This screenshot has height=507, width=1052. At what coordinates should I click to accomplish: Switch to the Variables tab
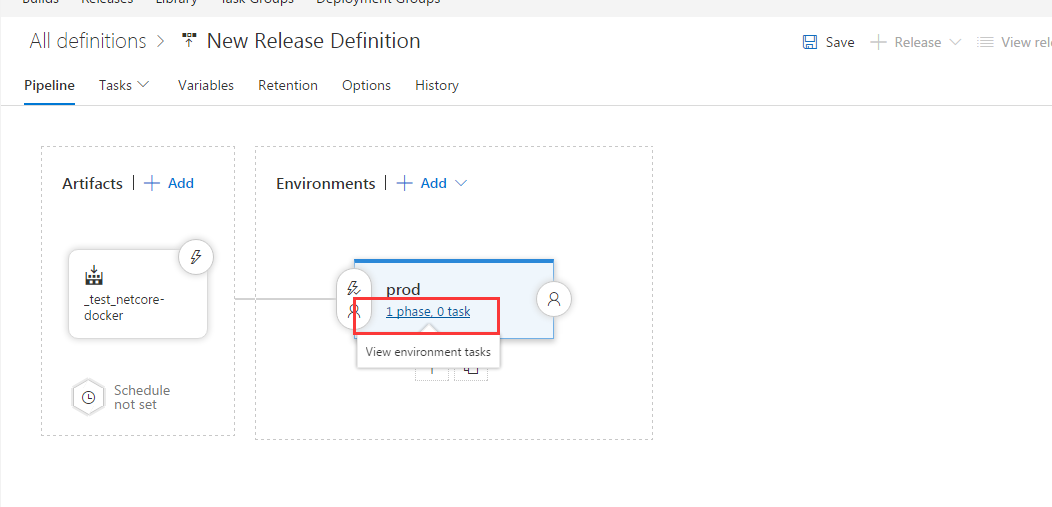(206, 85)
